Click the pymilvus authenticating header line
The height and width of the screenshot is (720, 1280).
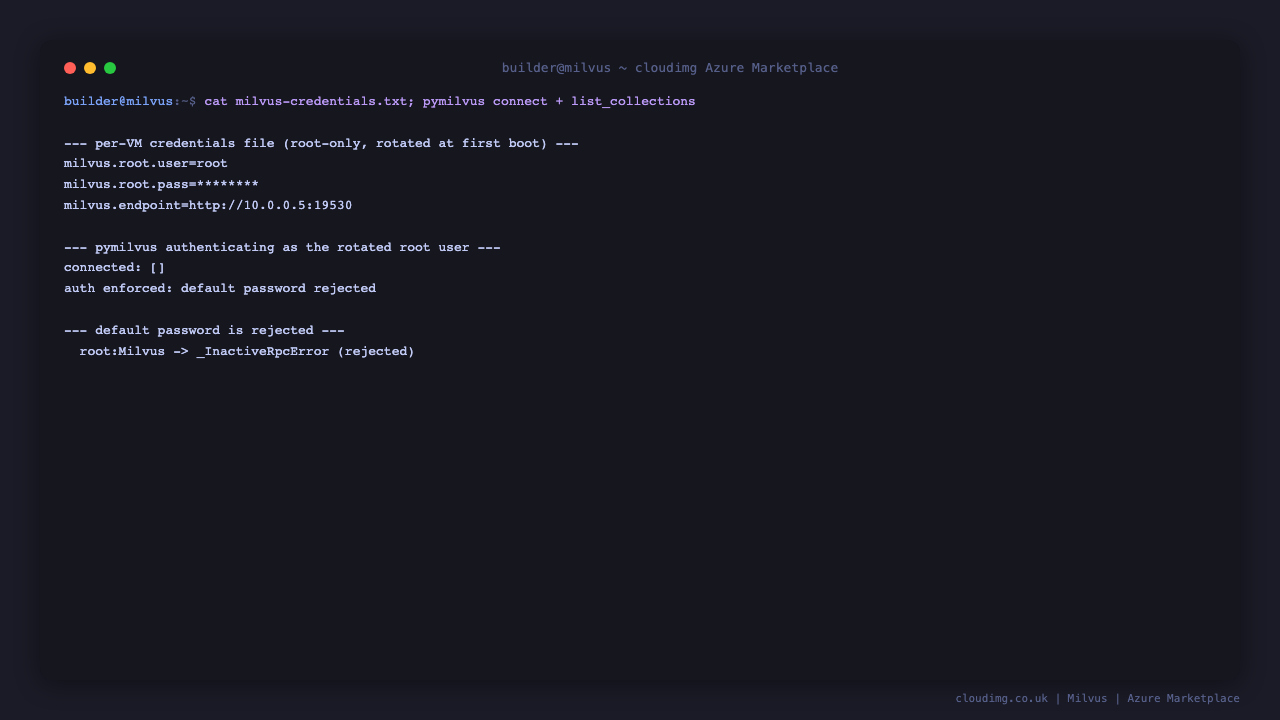click(282, 247)
